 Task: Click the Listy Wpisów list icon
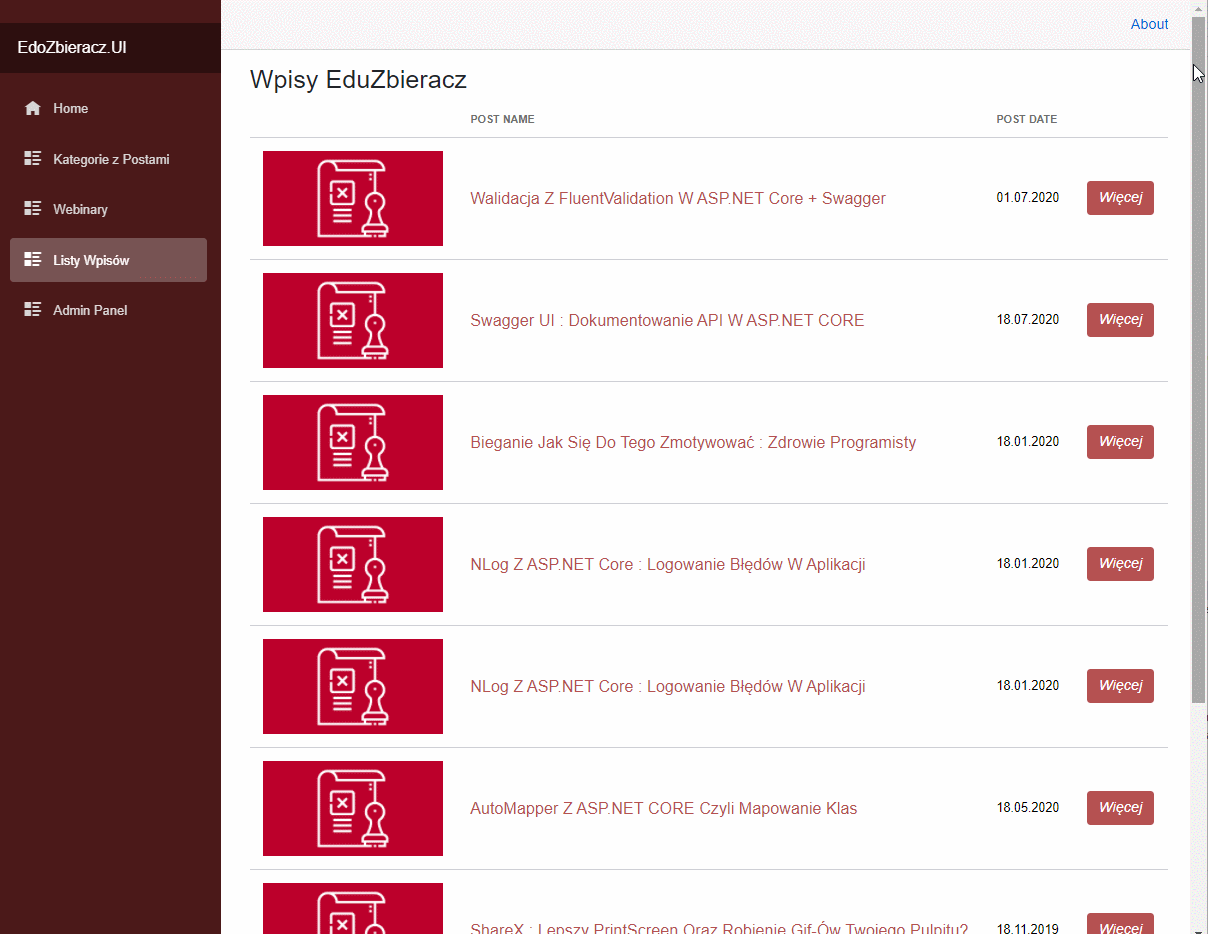click(x=33, y=260)
